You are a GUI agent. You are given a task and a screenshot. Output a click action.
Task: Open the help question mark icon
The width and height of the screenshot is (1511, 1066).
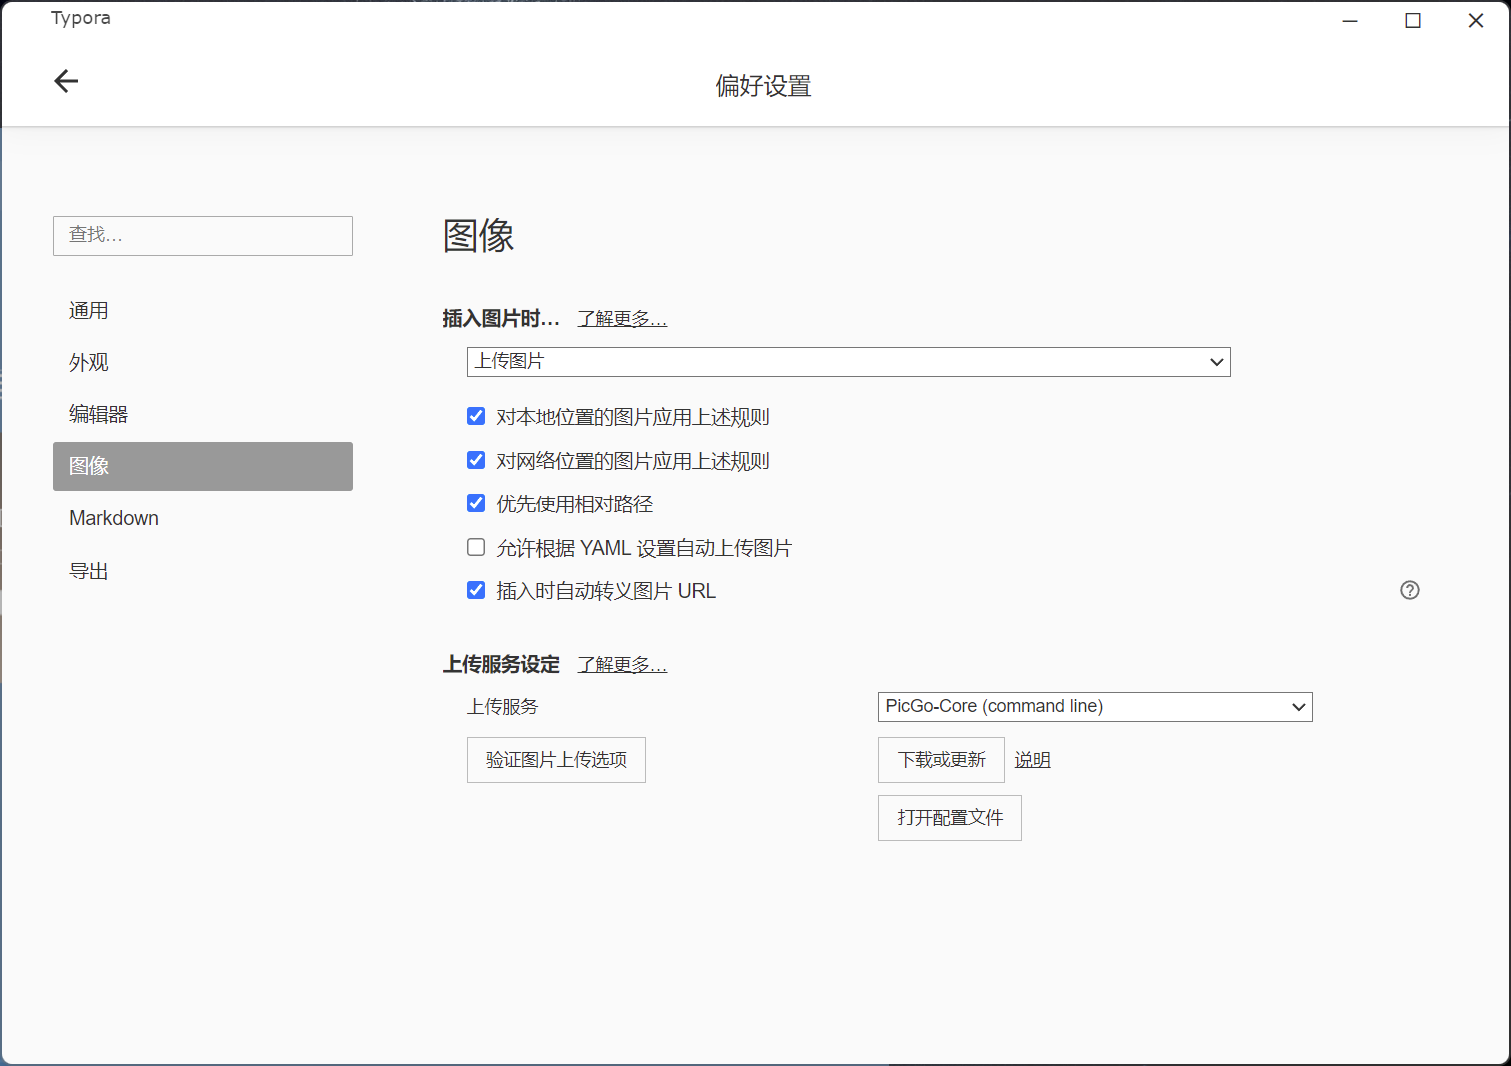click(x=1410, y=590)
